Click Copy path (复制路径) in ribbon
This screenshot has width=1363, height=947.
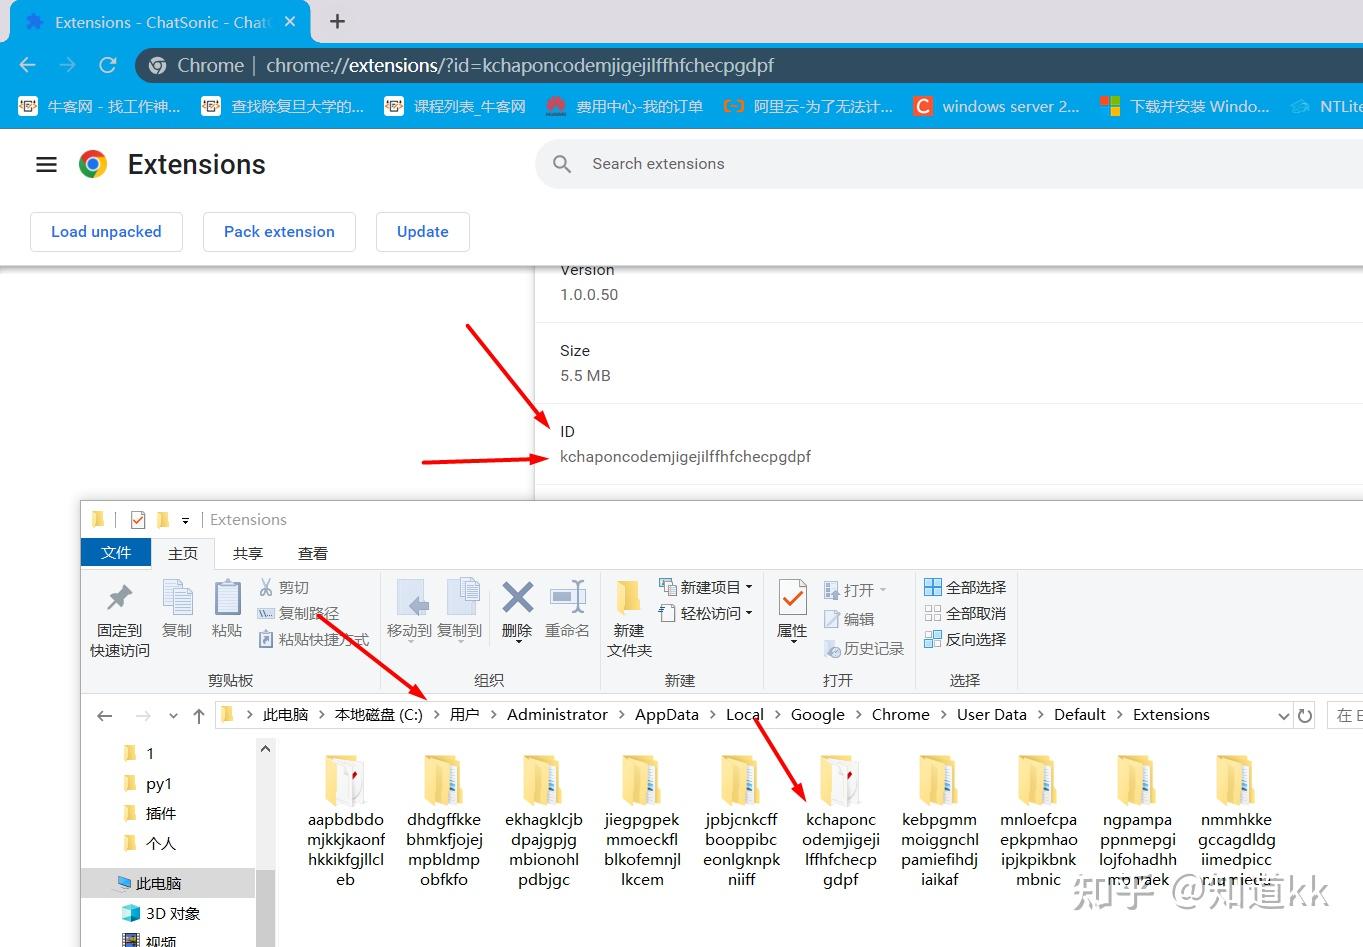[299, 613]
